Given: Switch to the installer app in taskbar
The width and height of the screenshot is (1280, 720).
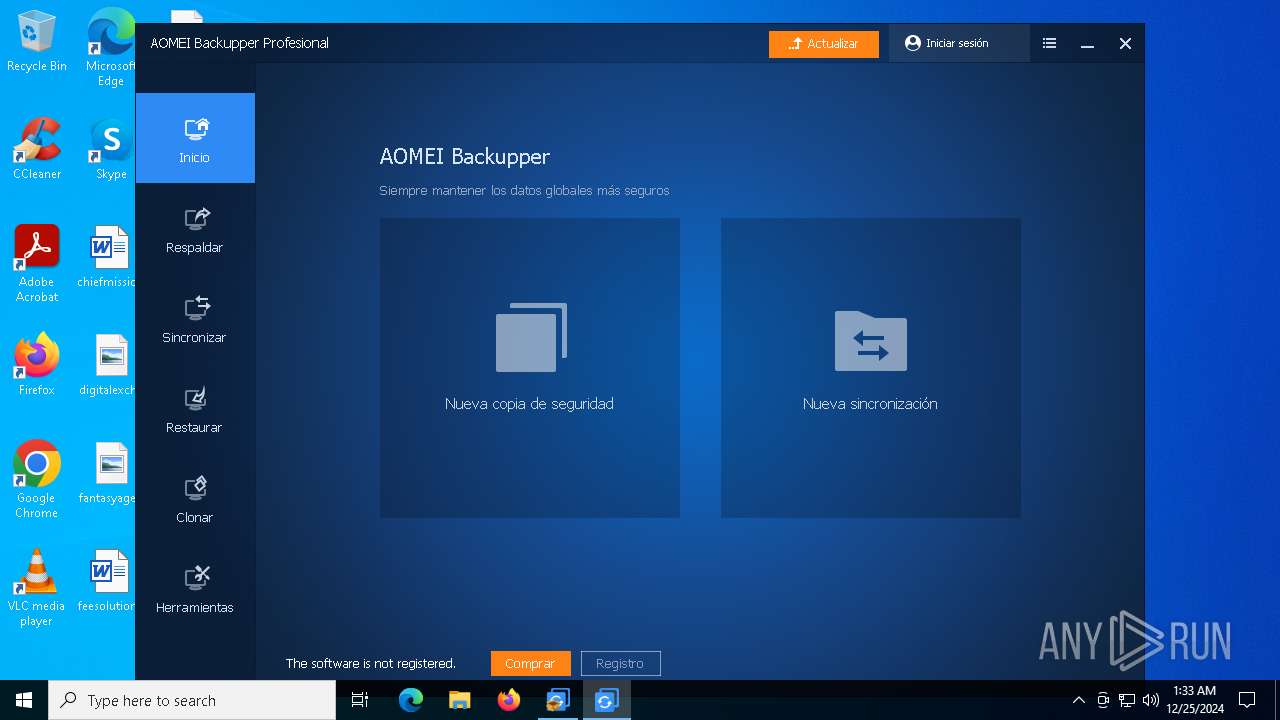Looking at the screenshot, I should [558, 700].
